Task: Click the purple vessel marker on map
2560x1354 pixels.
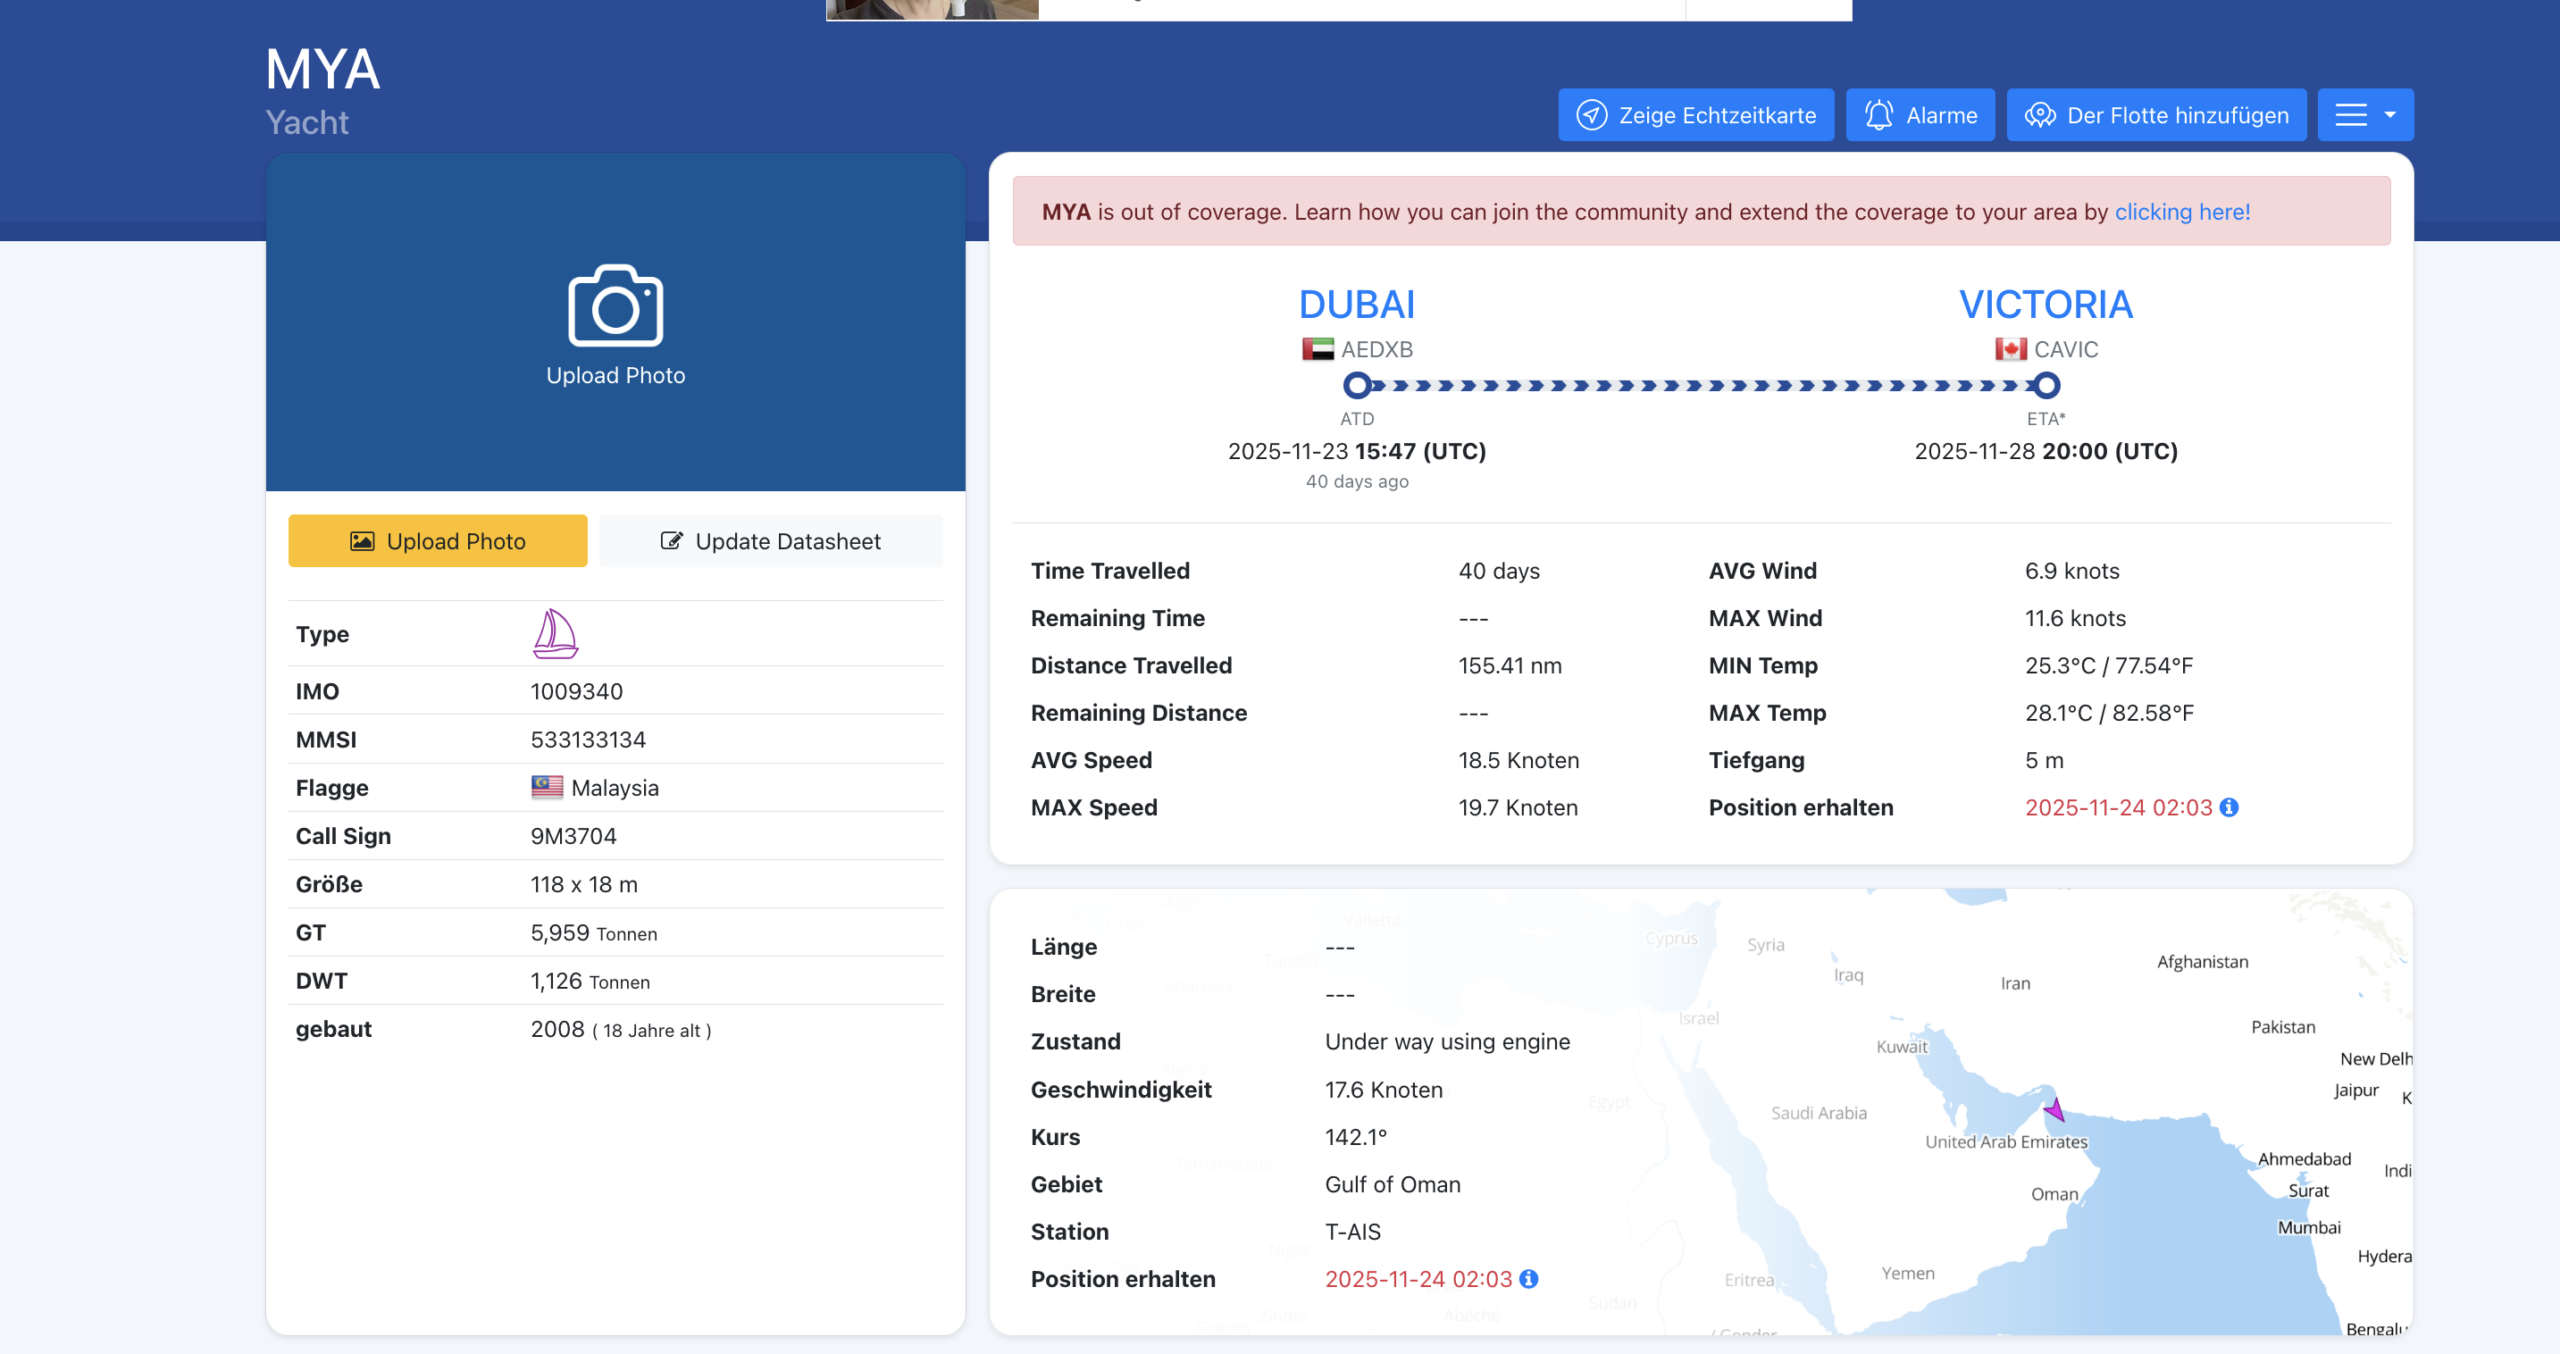Action: [2055, 1109]
